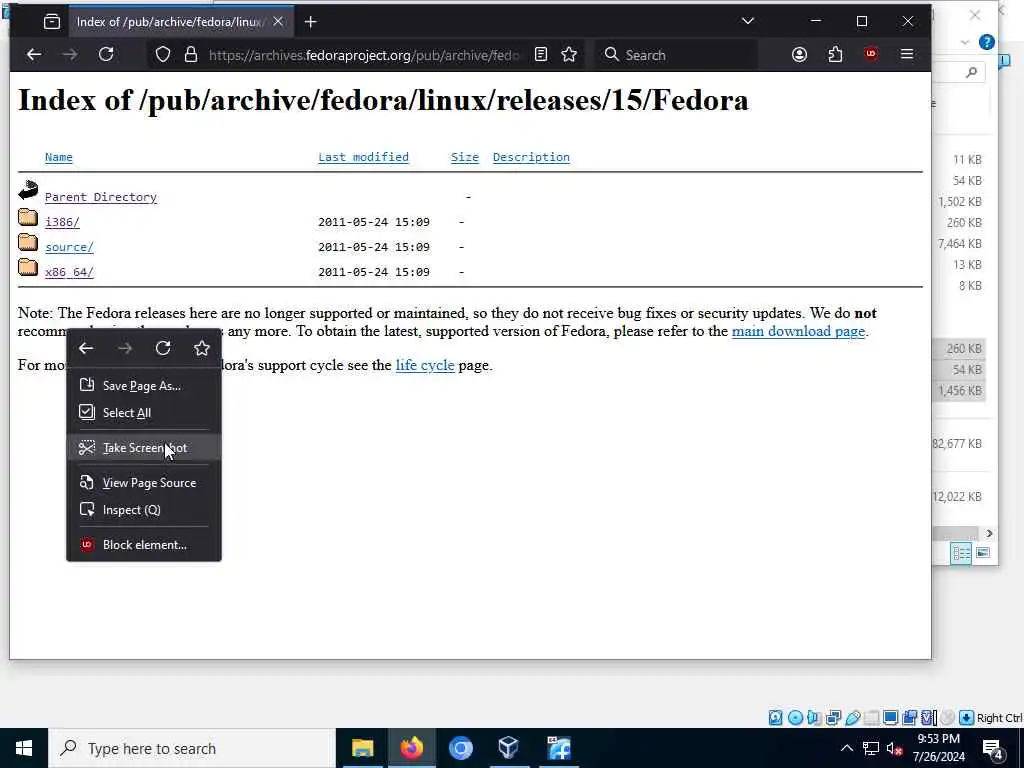Image resolution: width=1024 pixels, height=768 pixels.
Task: Click the help question mark in background window
Action: 987,42
